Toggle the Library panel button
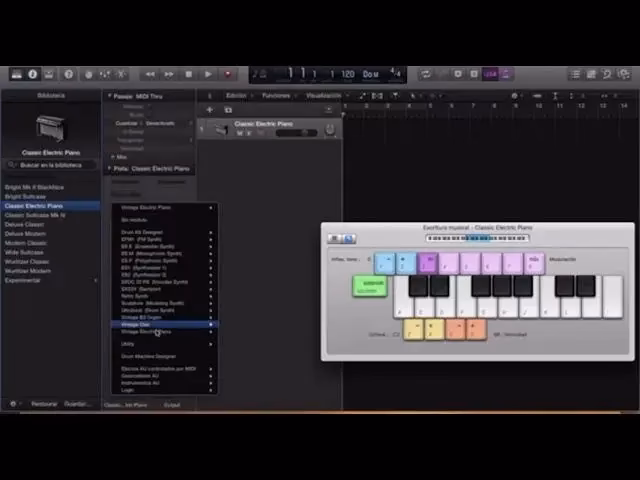 coord(16,74)
